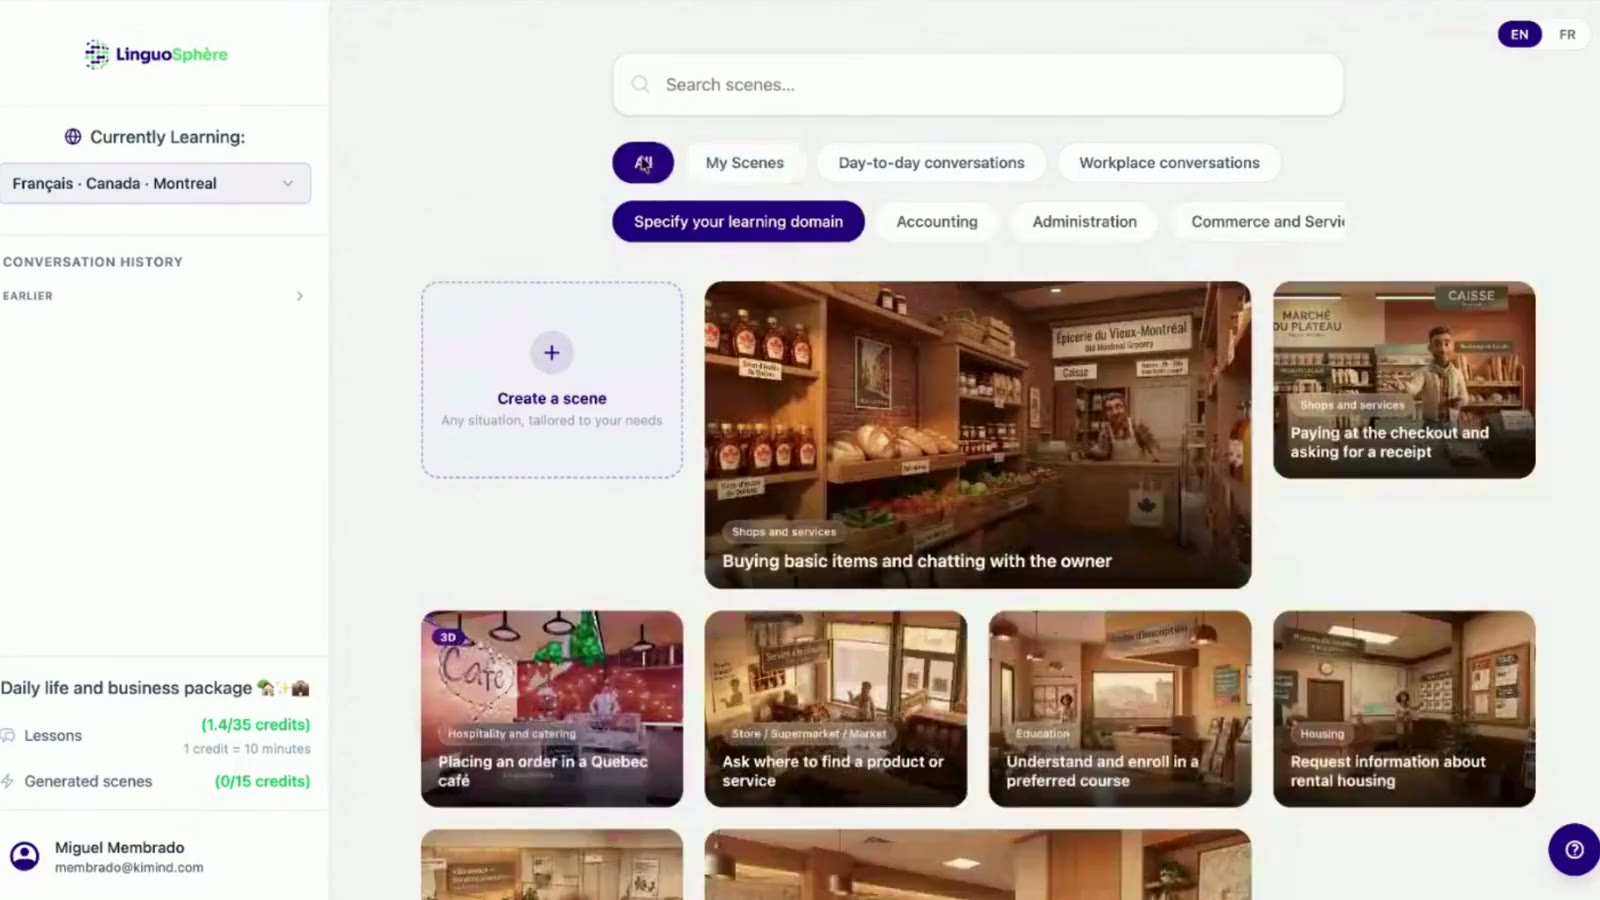The height and width of the screenshot is (900, 1600).
Task: Open Workplace conversations tab
Action: (x=1169, y=163)
